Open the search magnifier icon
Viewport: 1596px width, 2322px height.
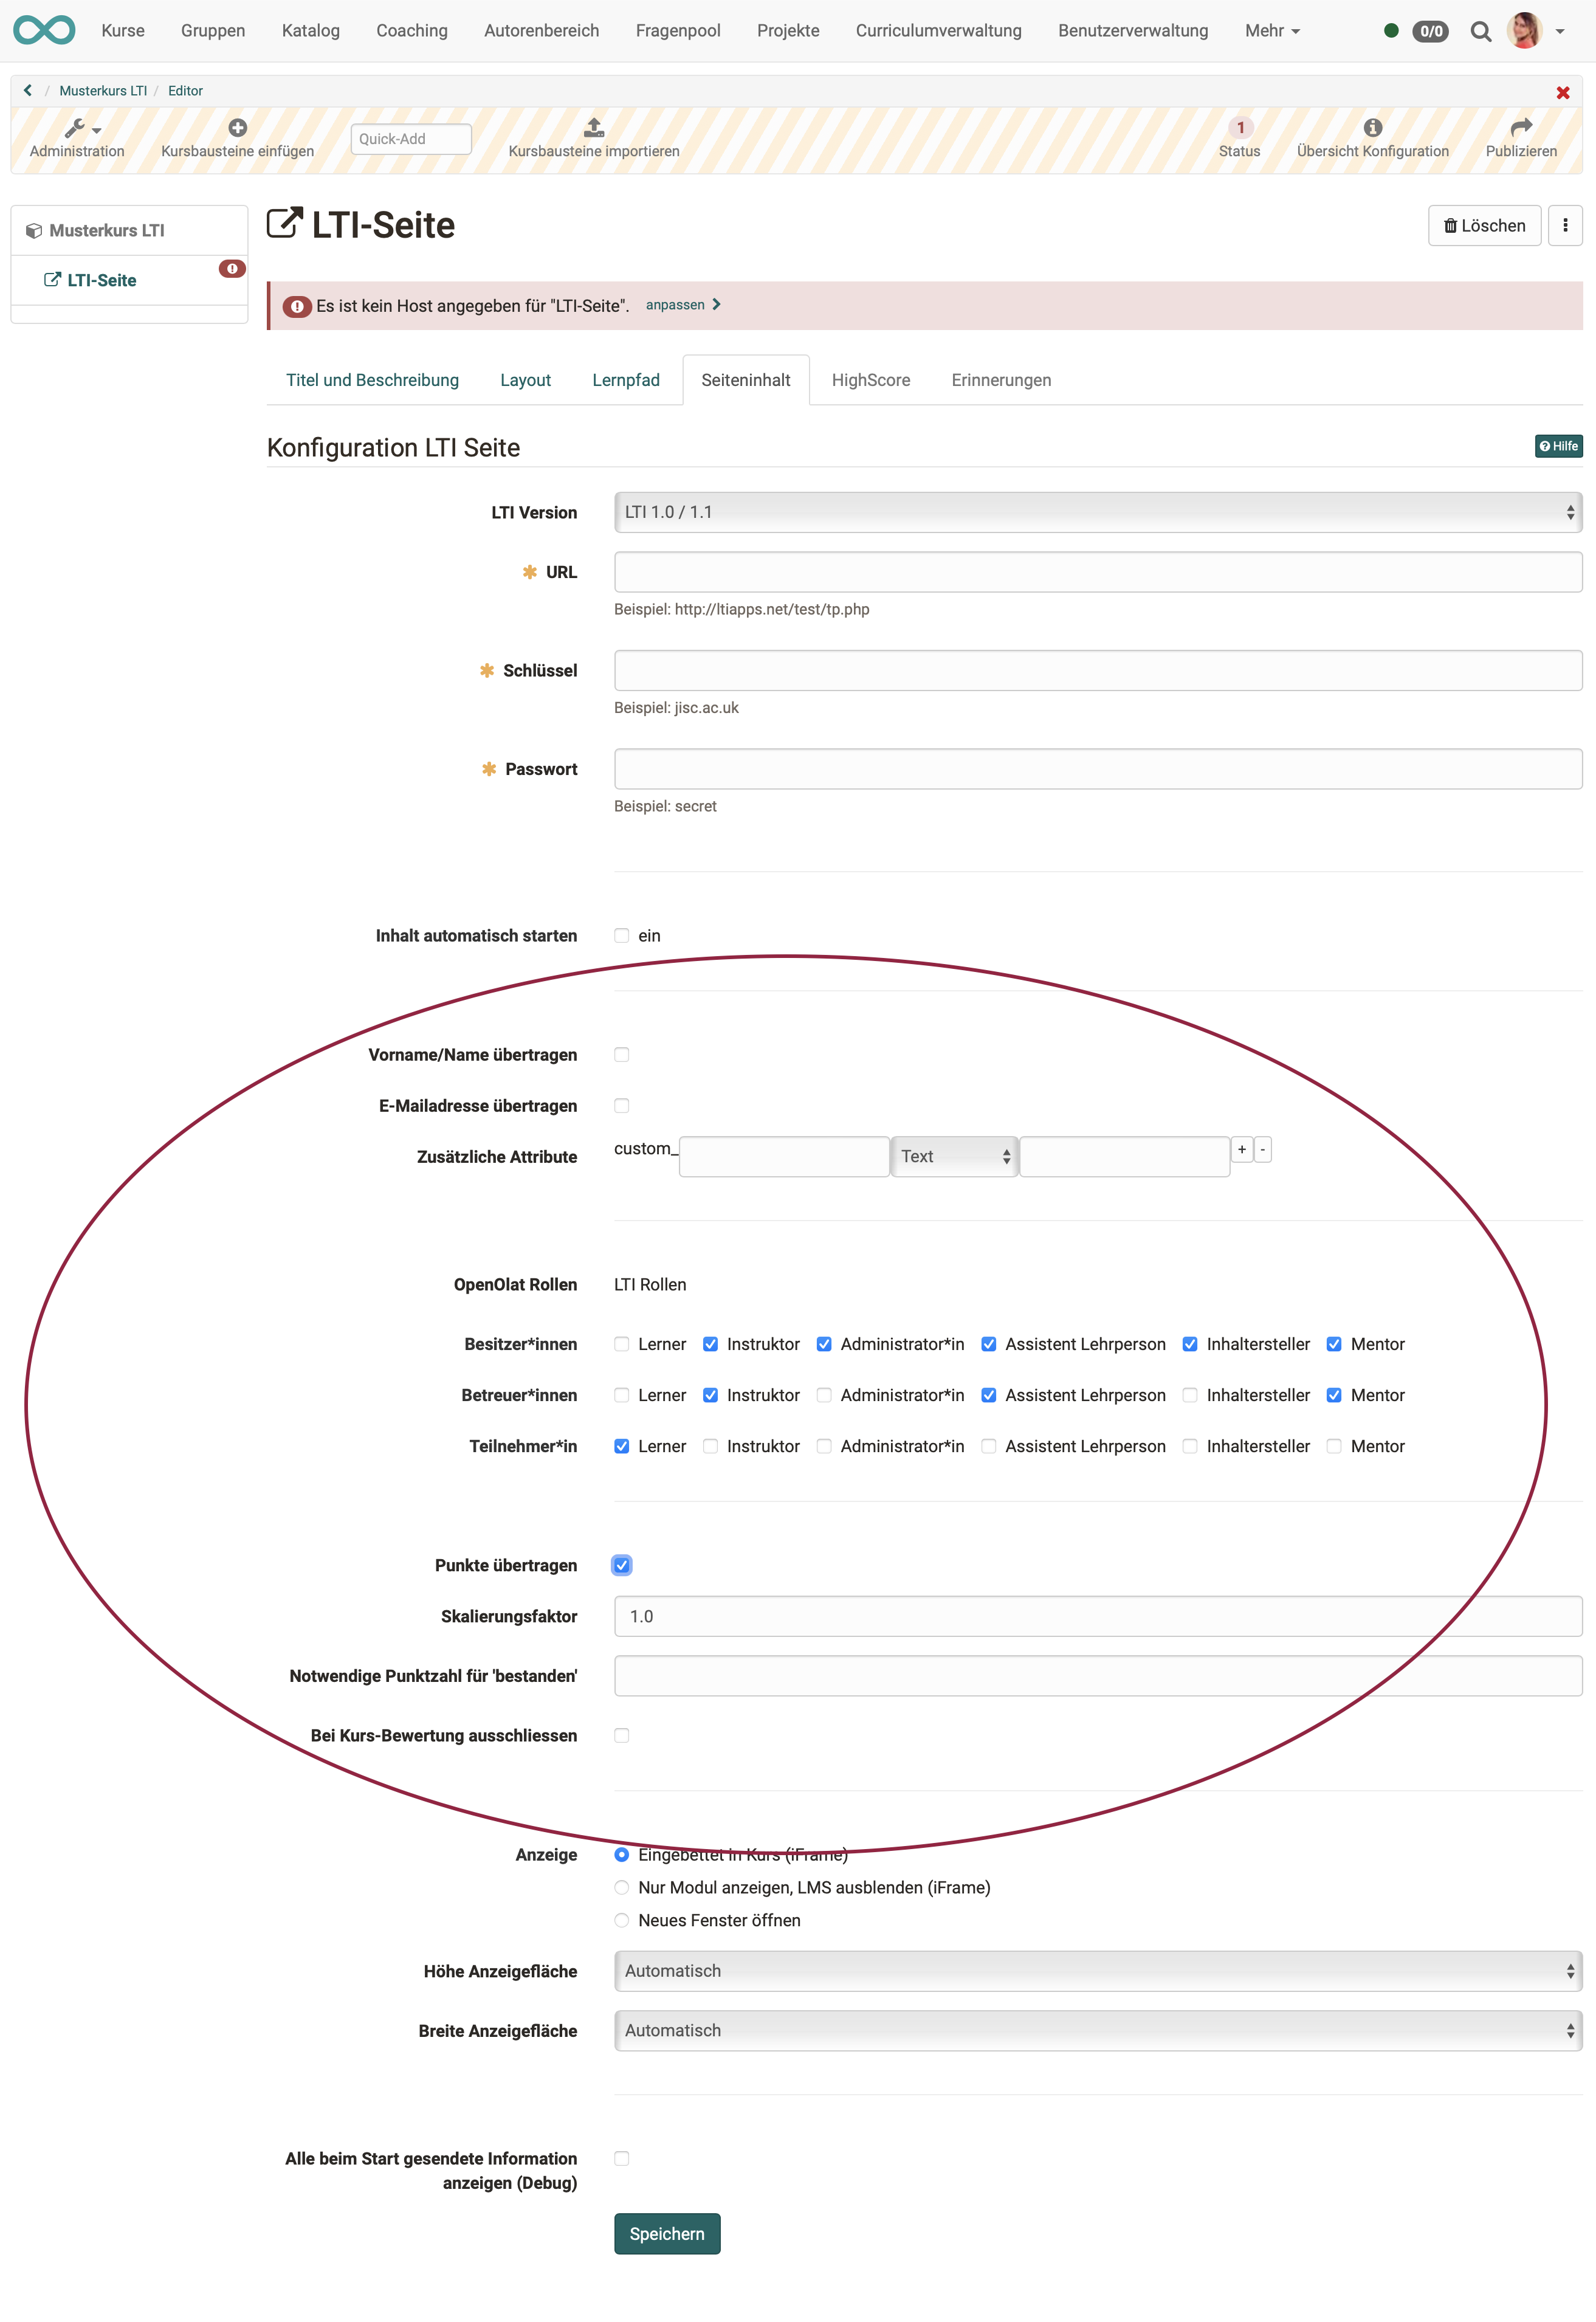(1480, 32)
